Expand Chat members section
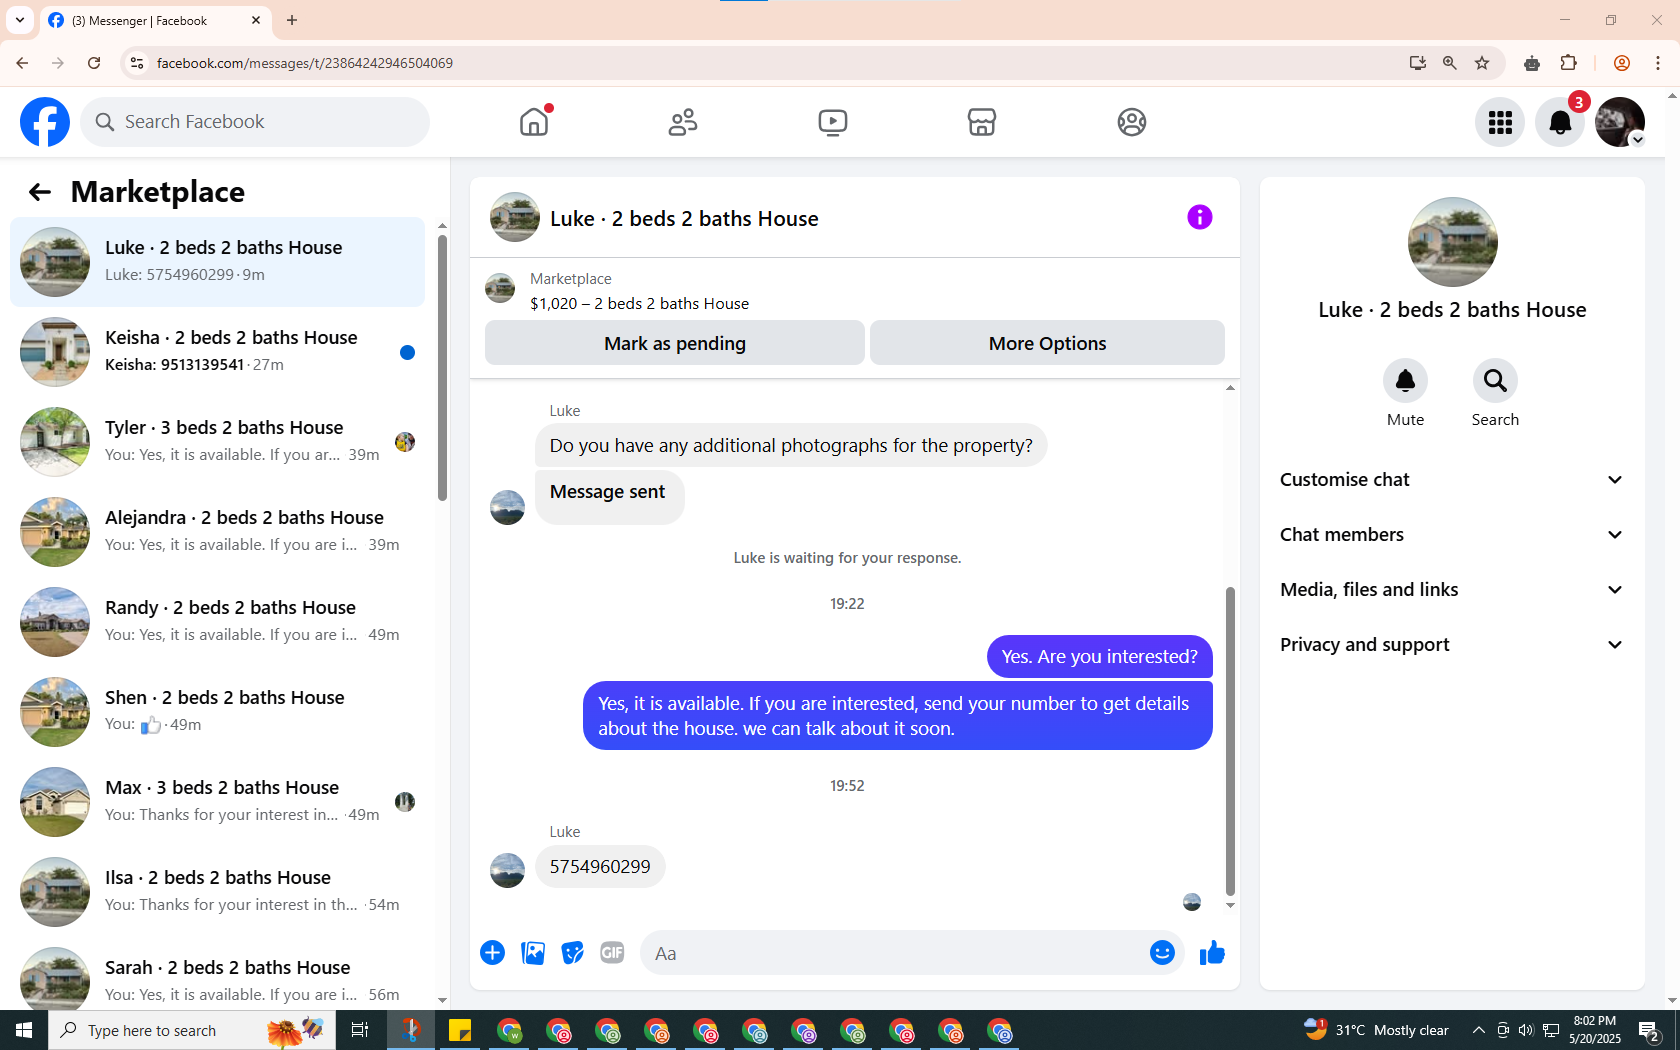The image size is (1680, 1050). (1452, 535)
